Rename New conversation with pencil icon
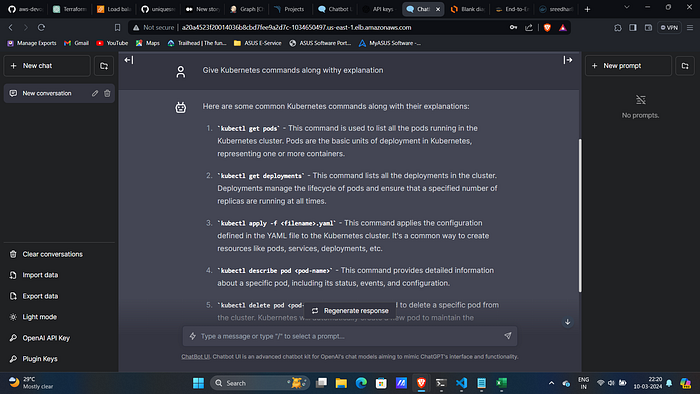The image size is (700, 394). [95, 93]
